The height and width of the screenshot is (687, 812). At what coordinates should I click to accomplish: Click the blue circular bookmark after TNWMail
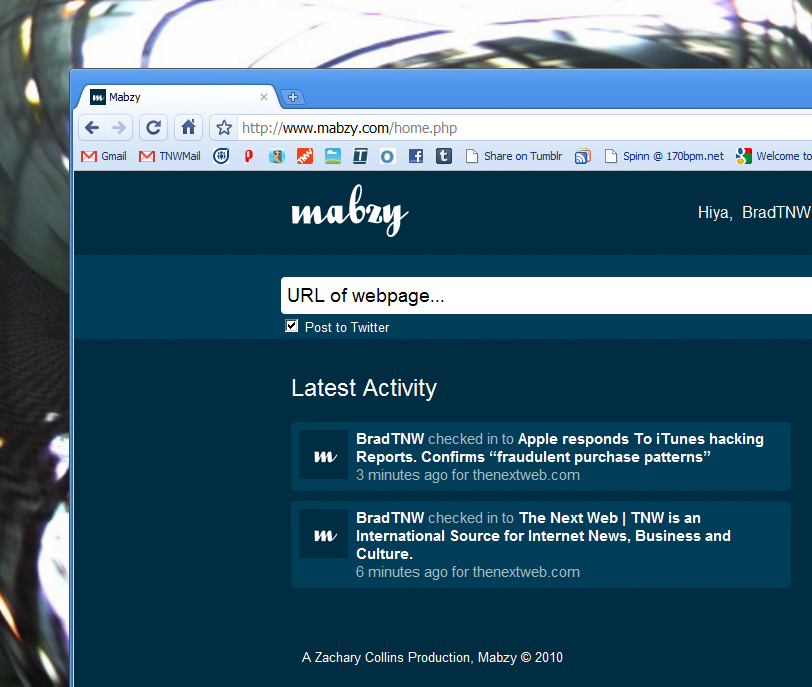(221, 156)
